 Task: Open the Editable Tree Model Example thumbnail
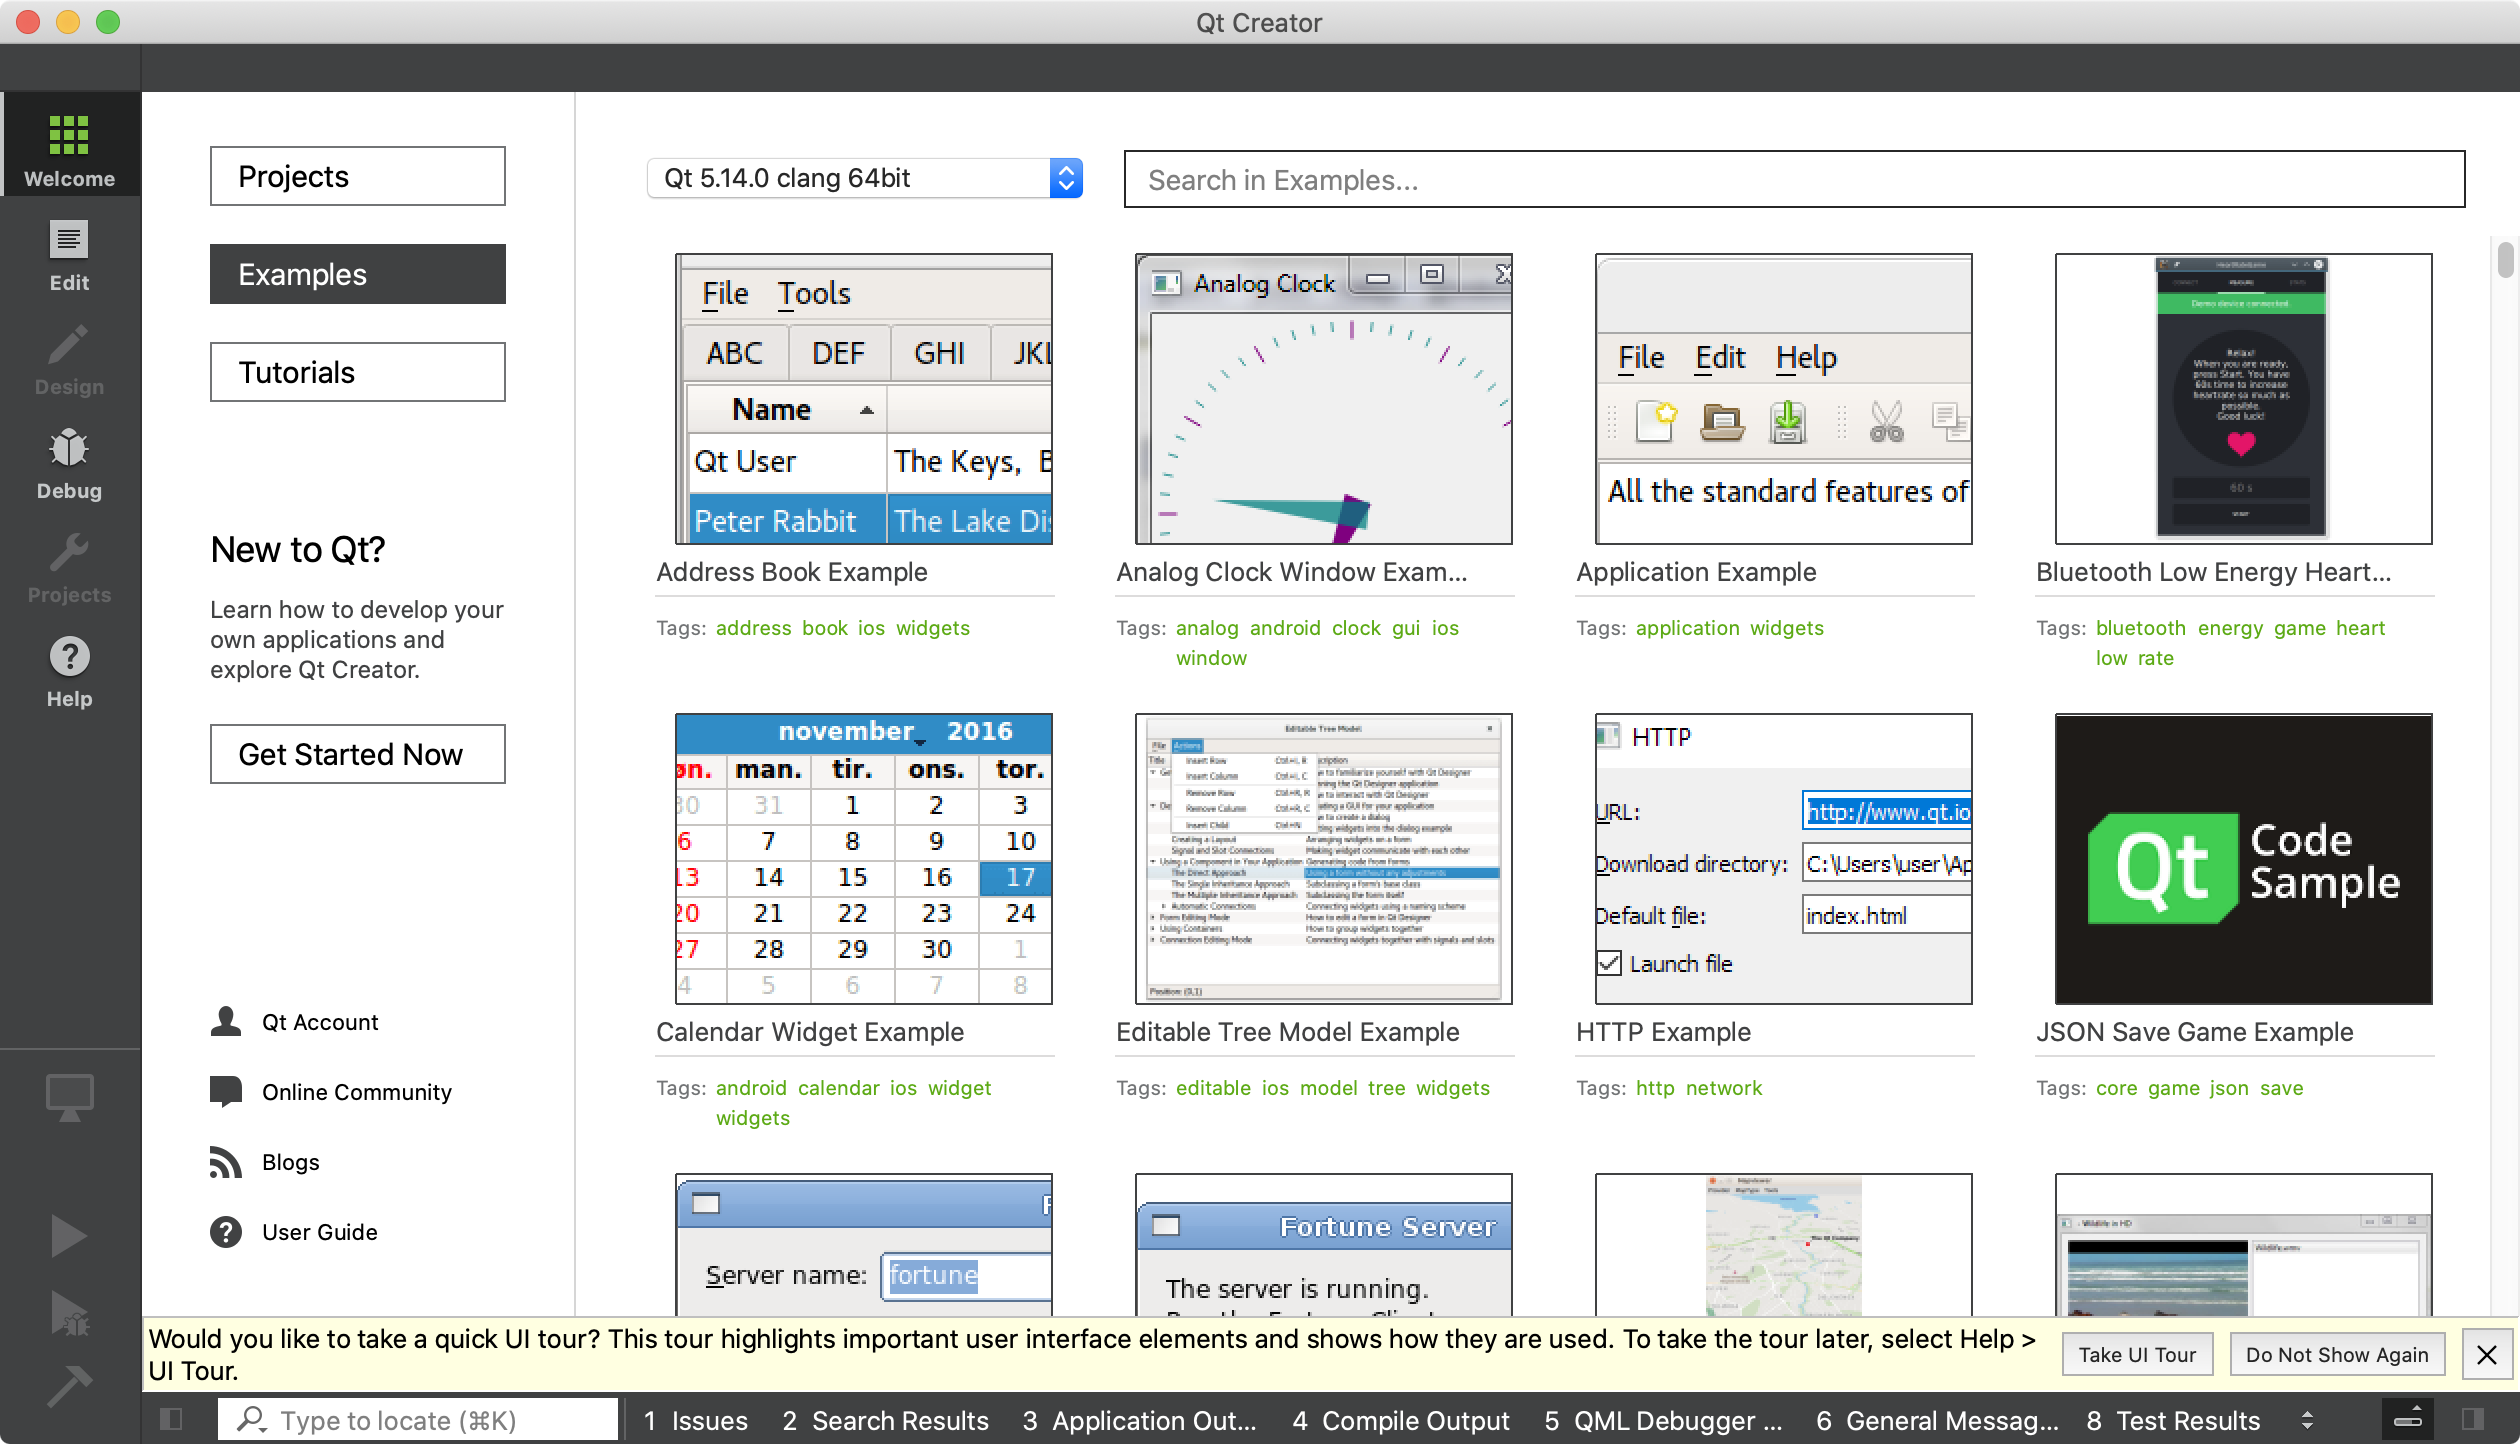click(1324, 859)
